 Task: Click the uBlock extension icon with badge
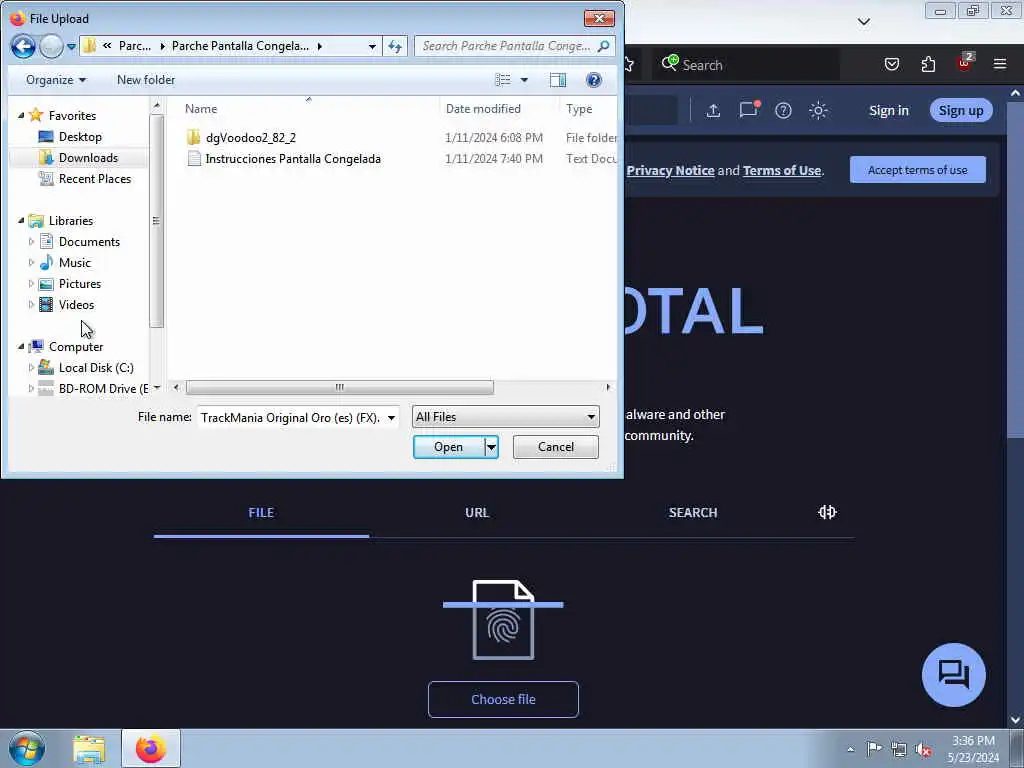[x=965, y=63]
